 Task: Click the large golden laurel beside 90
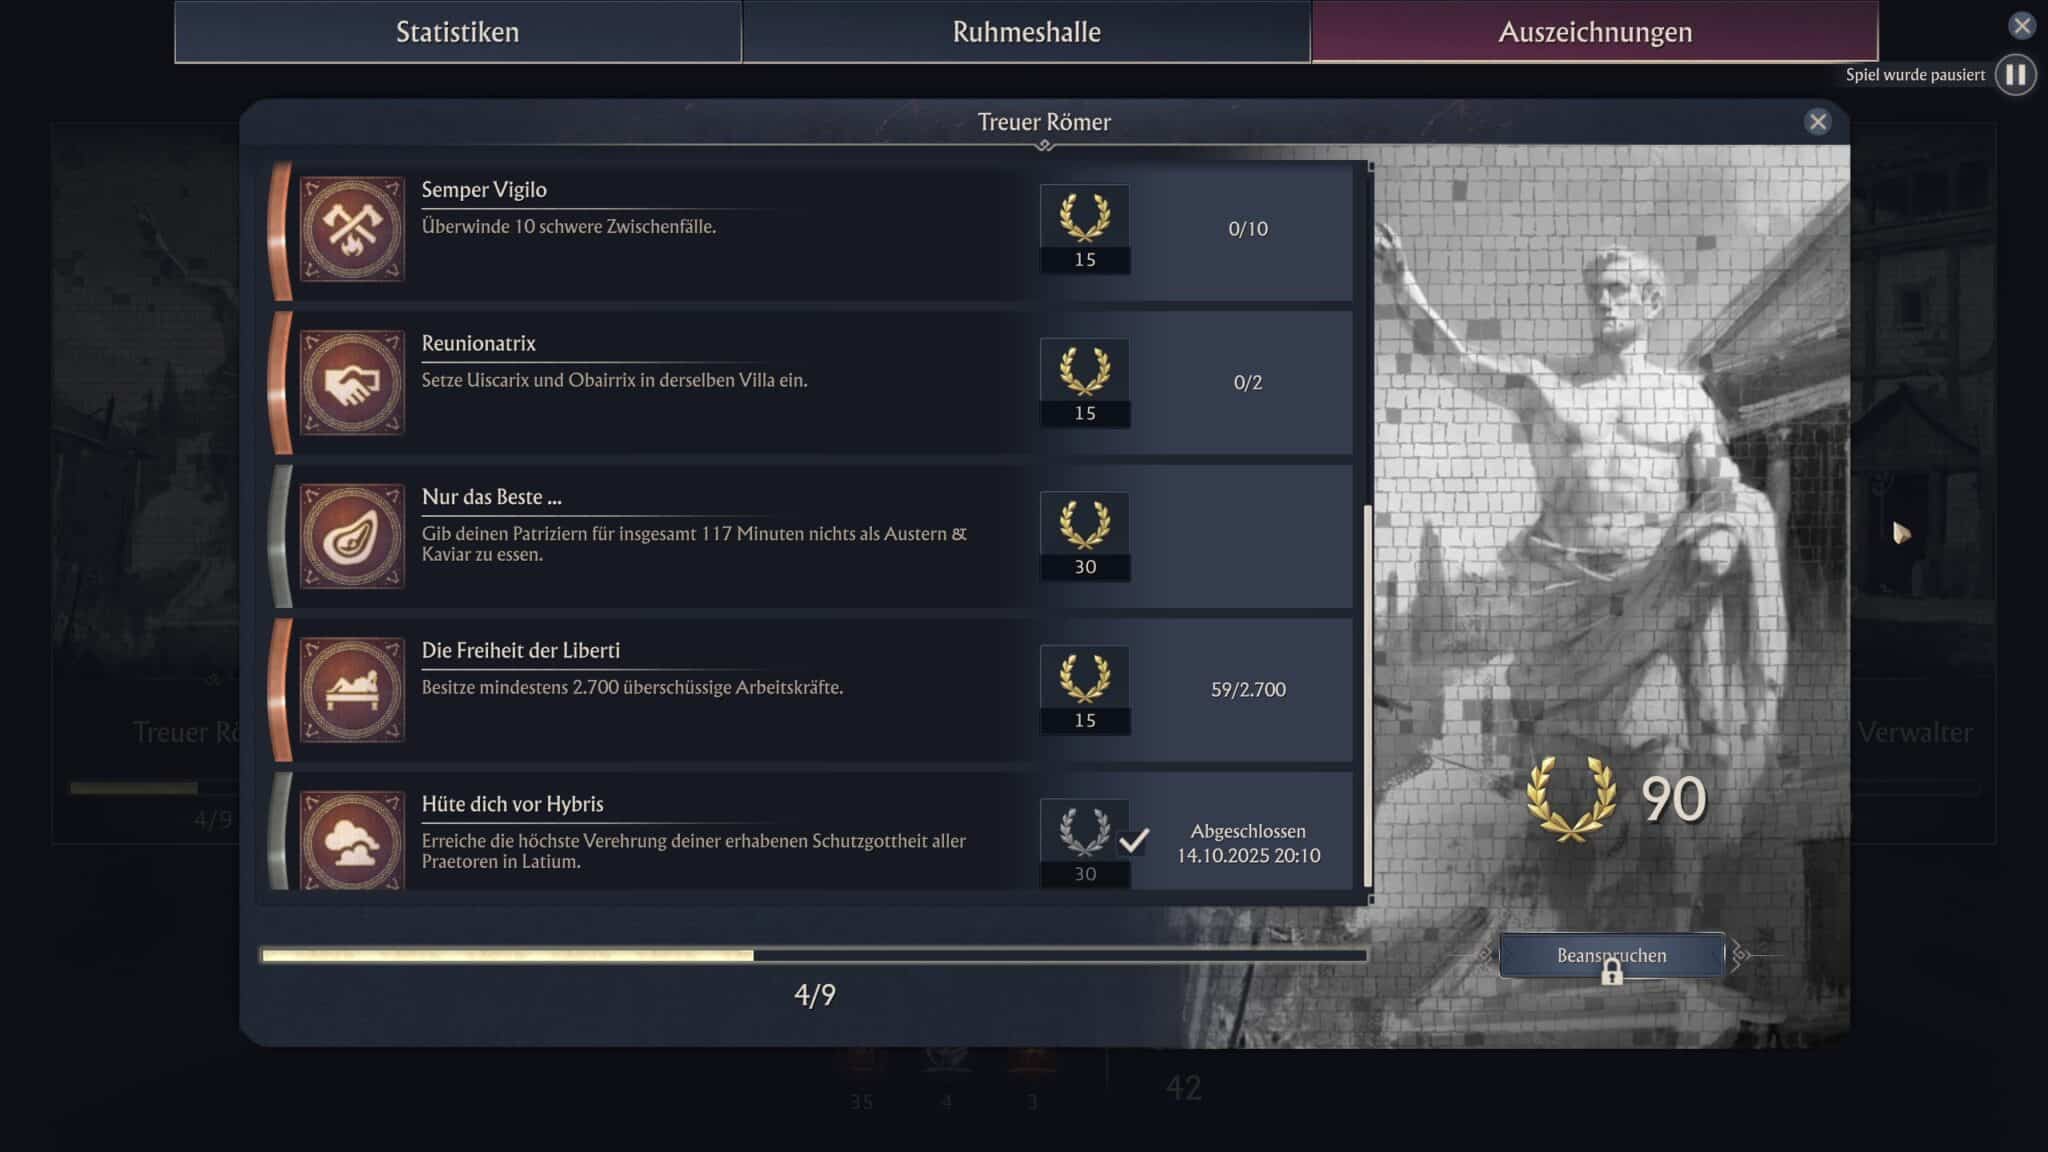[x=1571, y=798]
